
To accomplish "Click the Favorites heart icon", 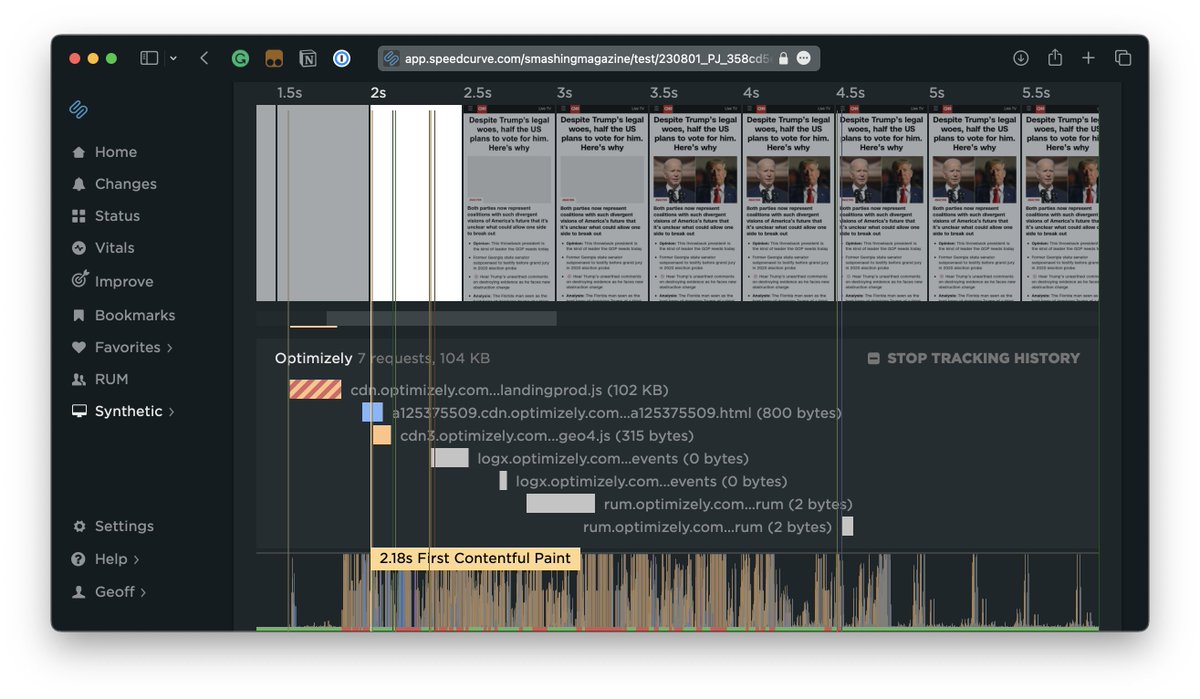I will [x=79, y=347].
